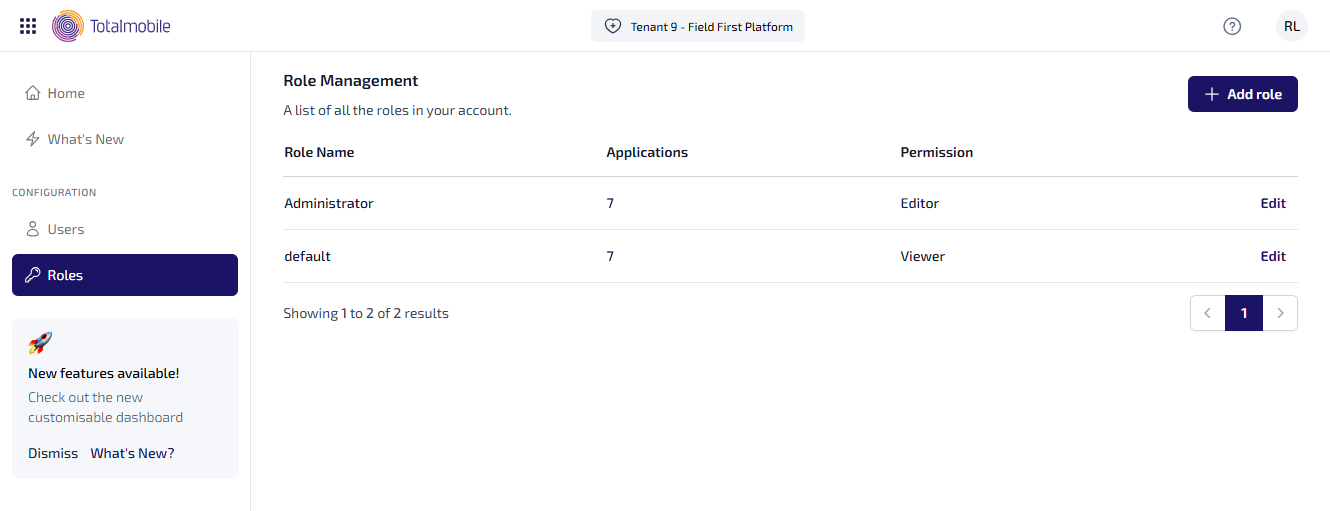The width and height of the screenshot is (1330, 511).
Task: Open the Users menu item
Action: coord(66,229)
